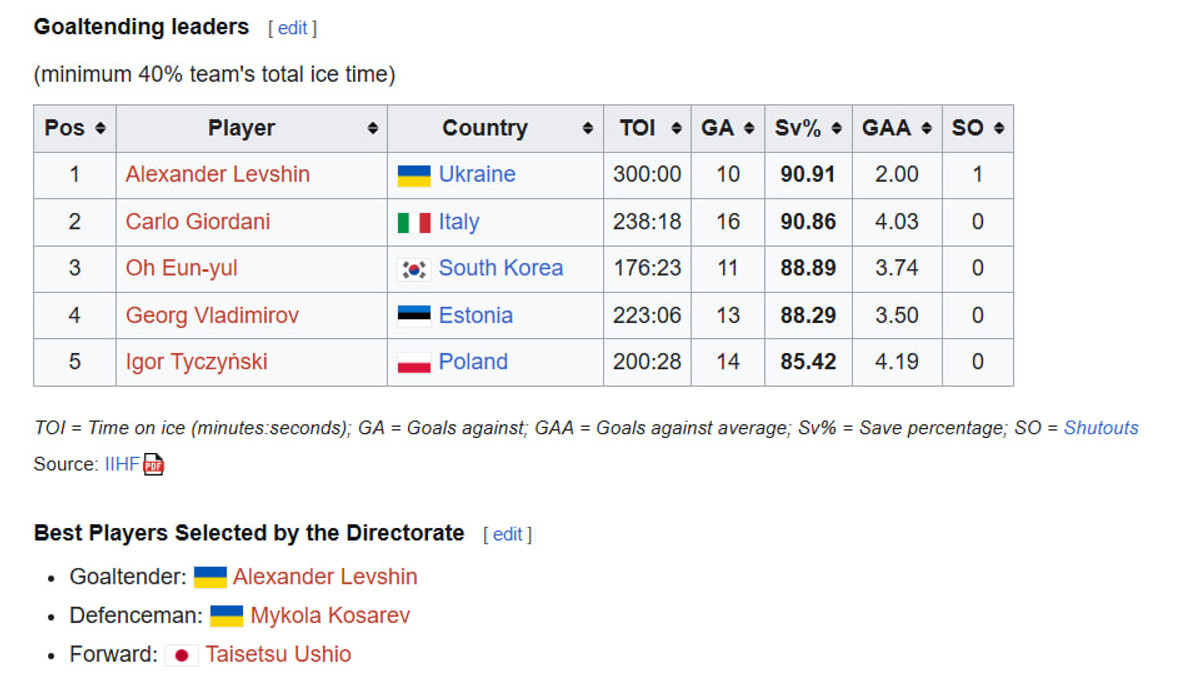This screenshot has height=683, width=1200.
Task: Click the PDF icon next to IIHF
Action: 153,464
